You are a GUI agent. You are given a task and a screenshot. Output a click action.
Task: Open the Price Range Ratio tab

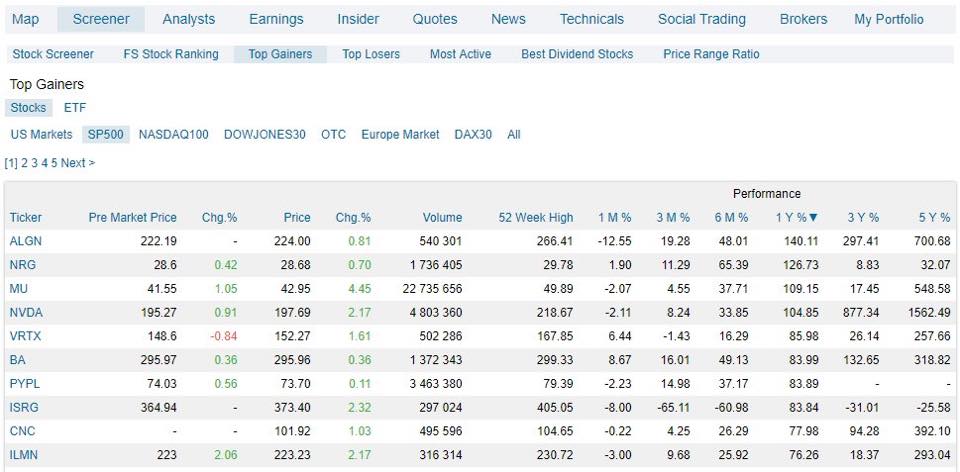coord(711,54)
